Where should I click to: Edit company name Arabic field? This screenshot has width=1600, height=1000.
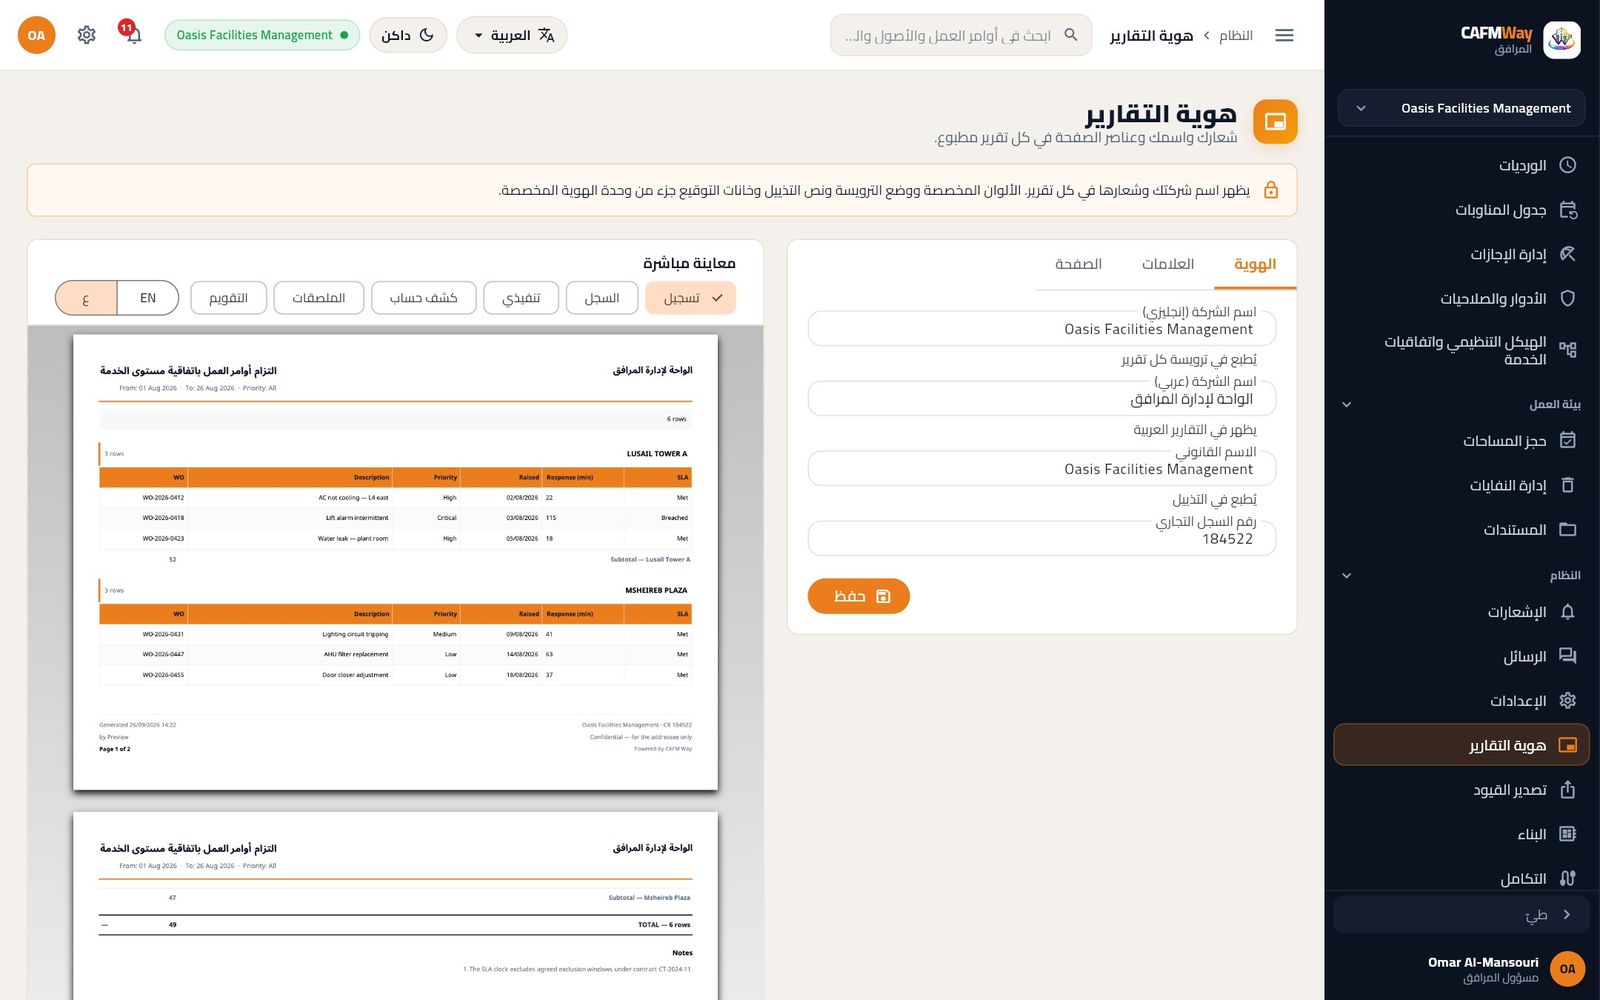(1042, 398)
